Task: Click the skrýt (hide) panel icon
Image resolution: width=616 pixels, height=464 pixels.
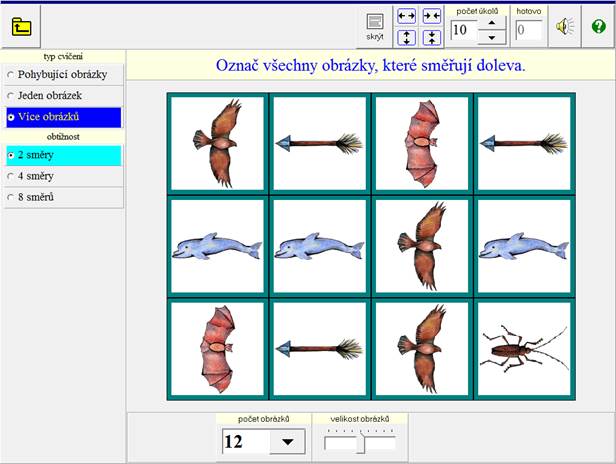Action: (375, 24)
